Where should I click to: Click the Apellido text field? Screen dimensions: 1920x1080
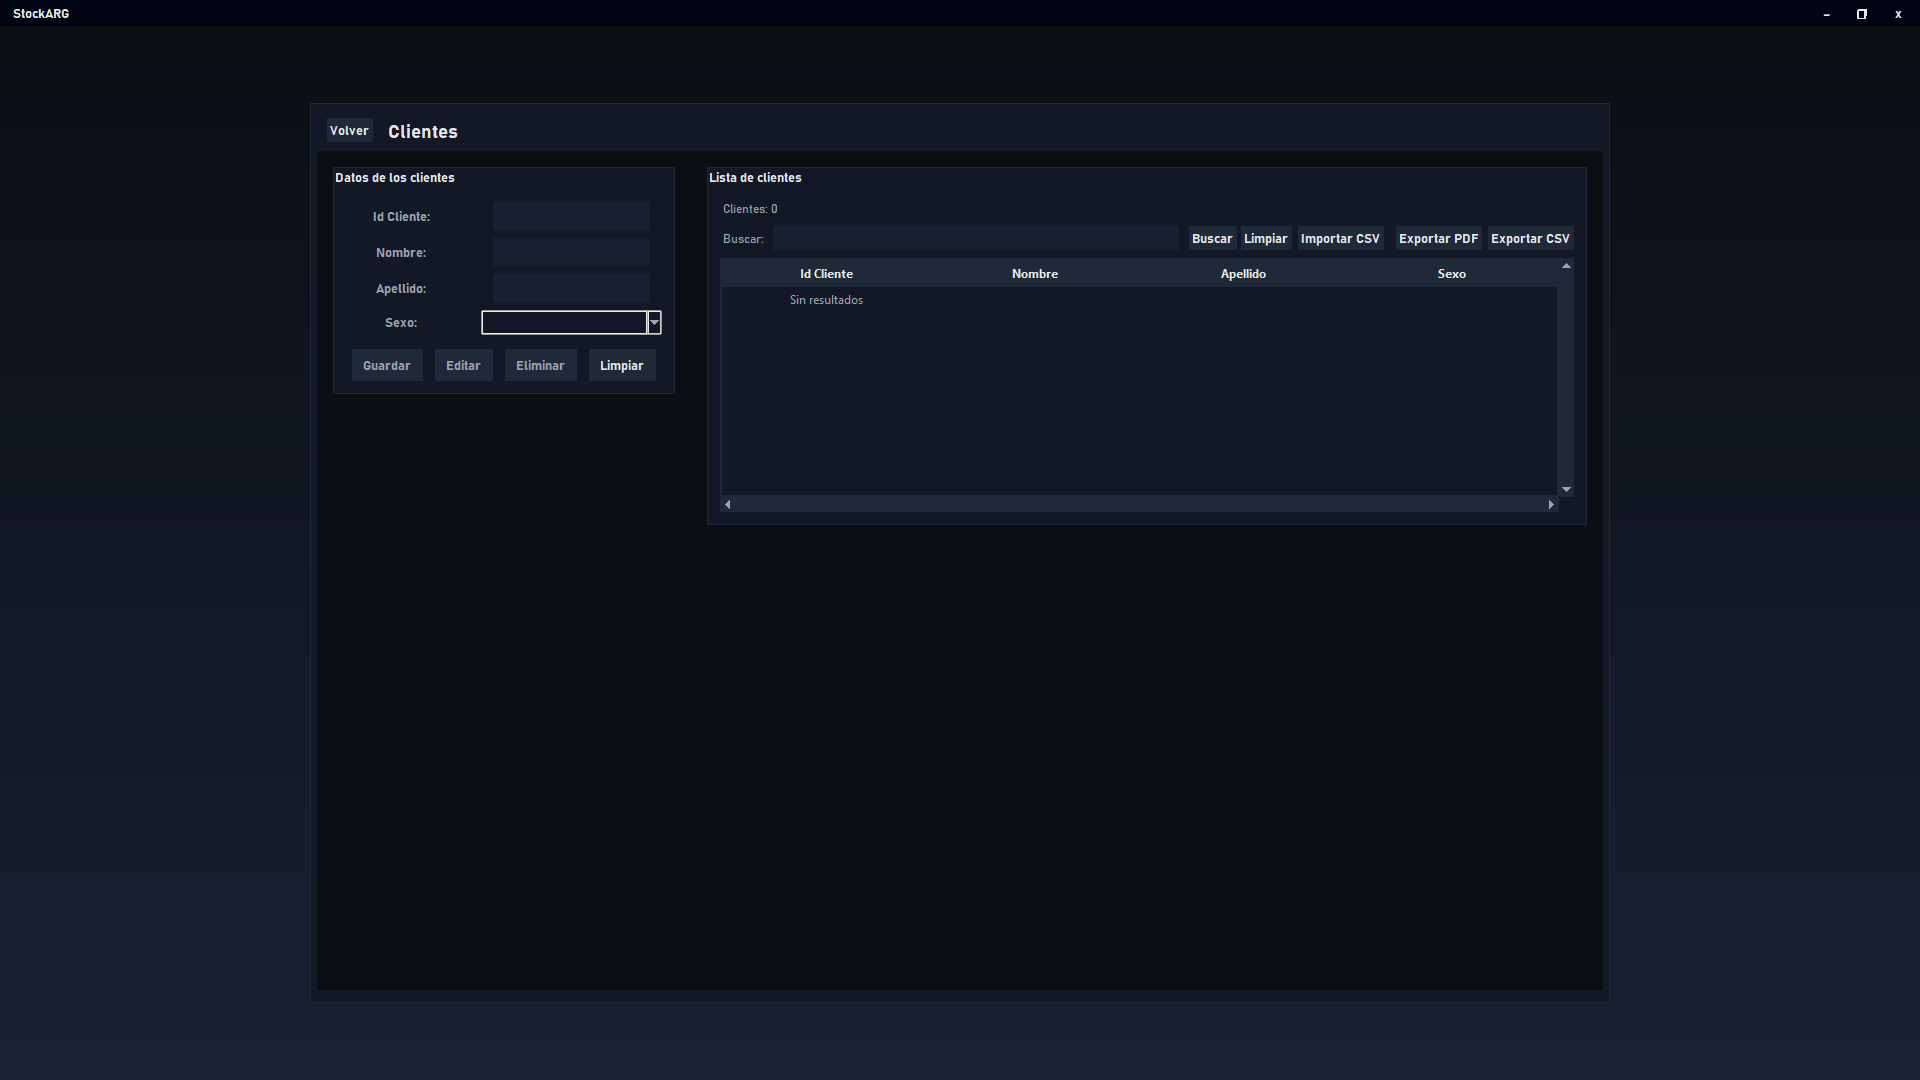click(570, 288)
